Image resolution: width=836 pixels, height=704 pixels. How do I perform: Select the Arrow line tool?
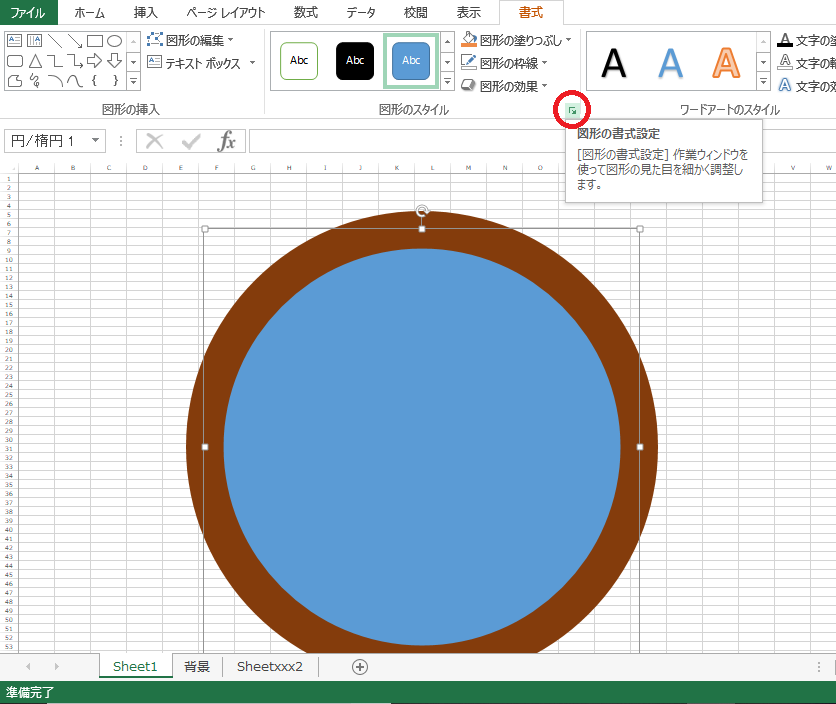pos(74,42)
